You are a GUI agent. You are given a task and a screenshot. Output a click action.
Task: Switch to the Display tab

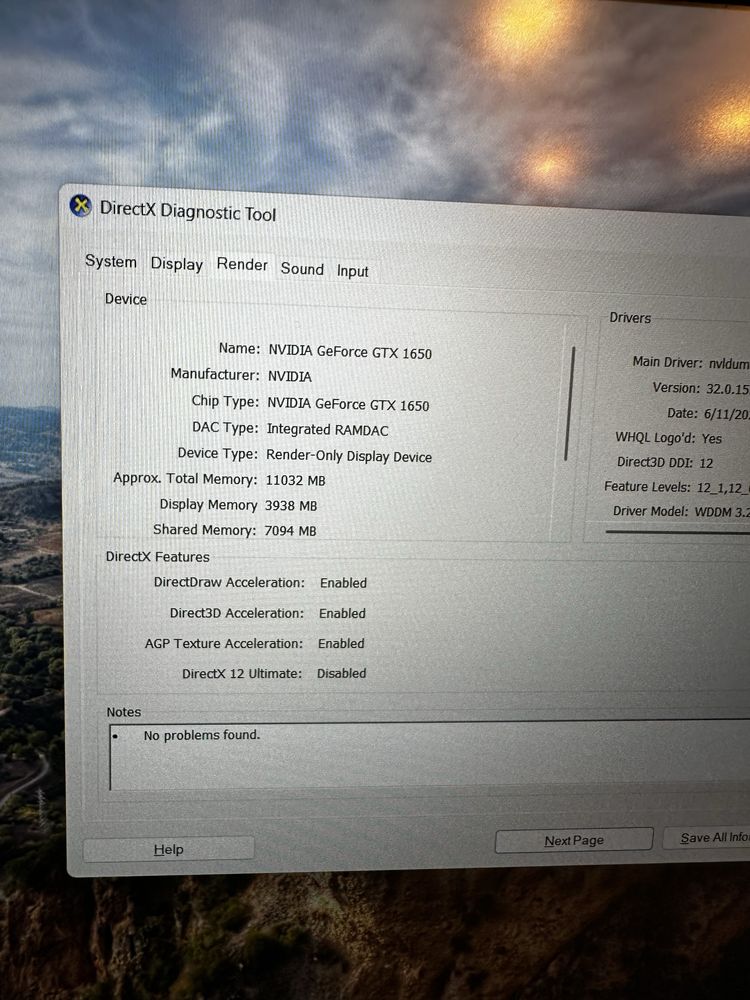(x=177, y=264)
